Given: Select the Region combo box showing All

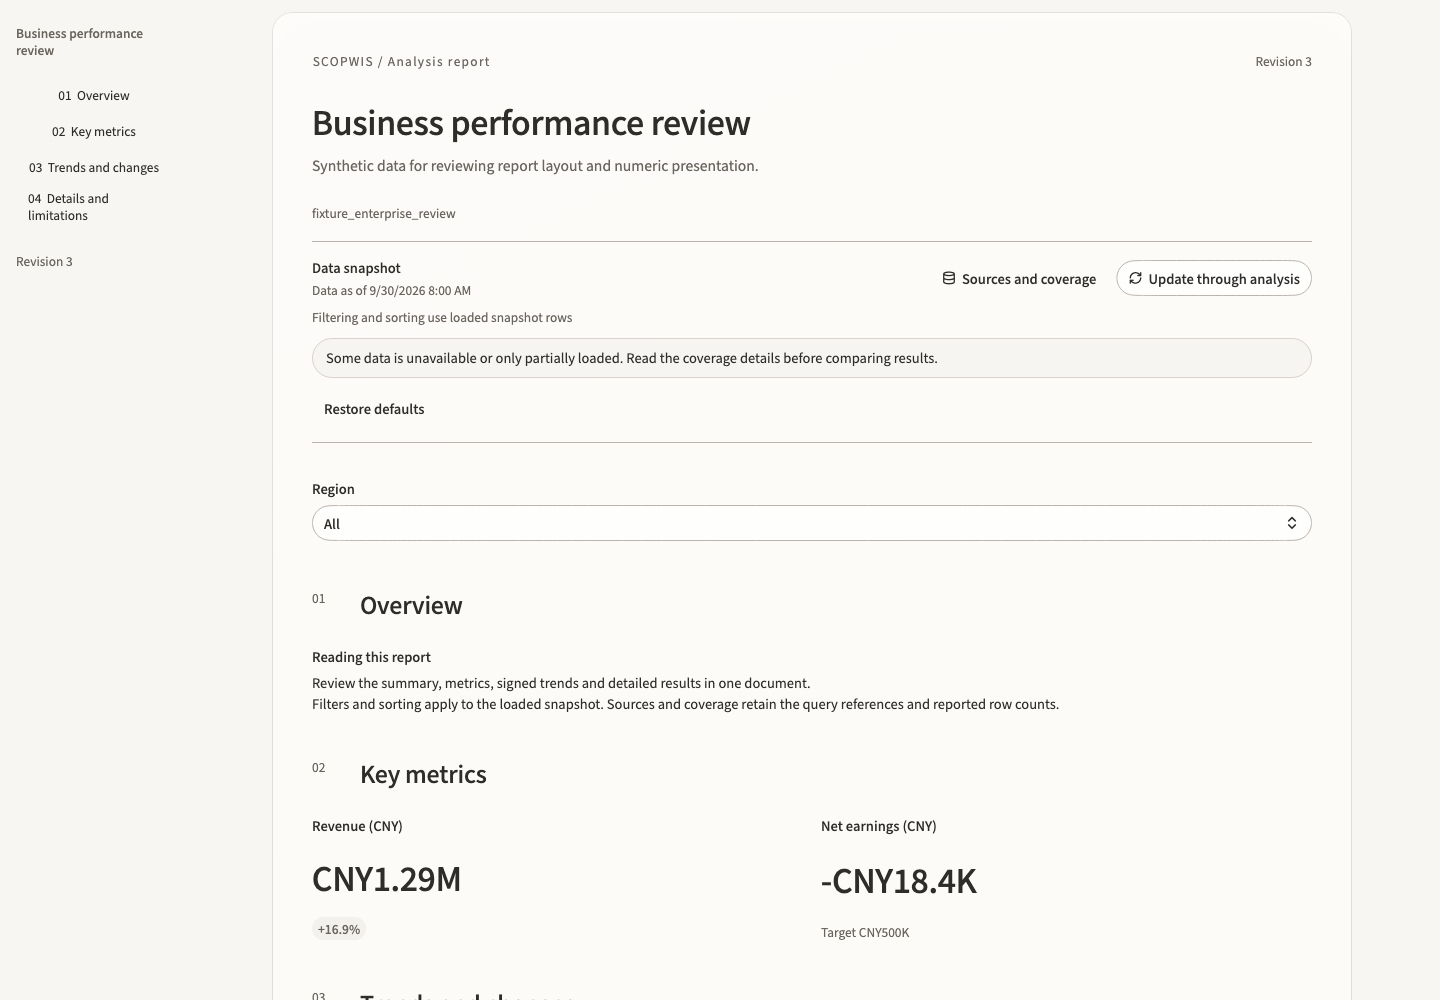Looking at the screenshot, I should pyautogui.click(x=812, y=523).
